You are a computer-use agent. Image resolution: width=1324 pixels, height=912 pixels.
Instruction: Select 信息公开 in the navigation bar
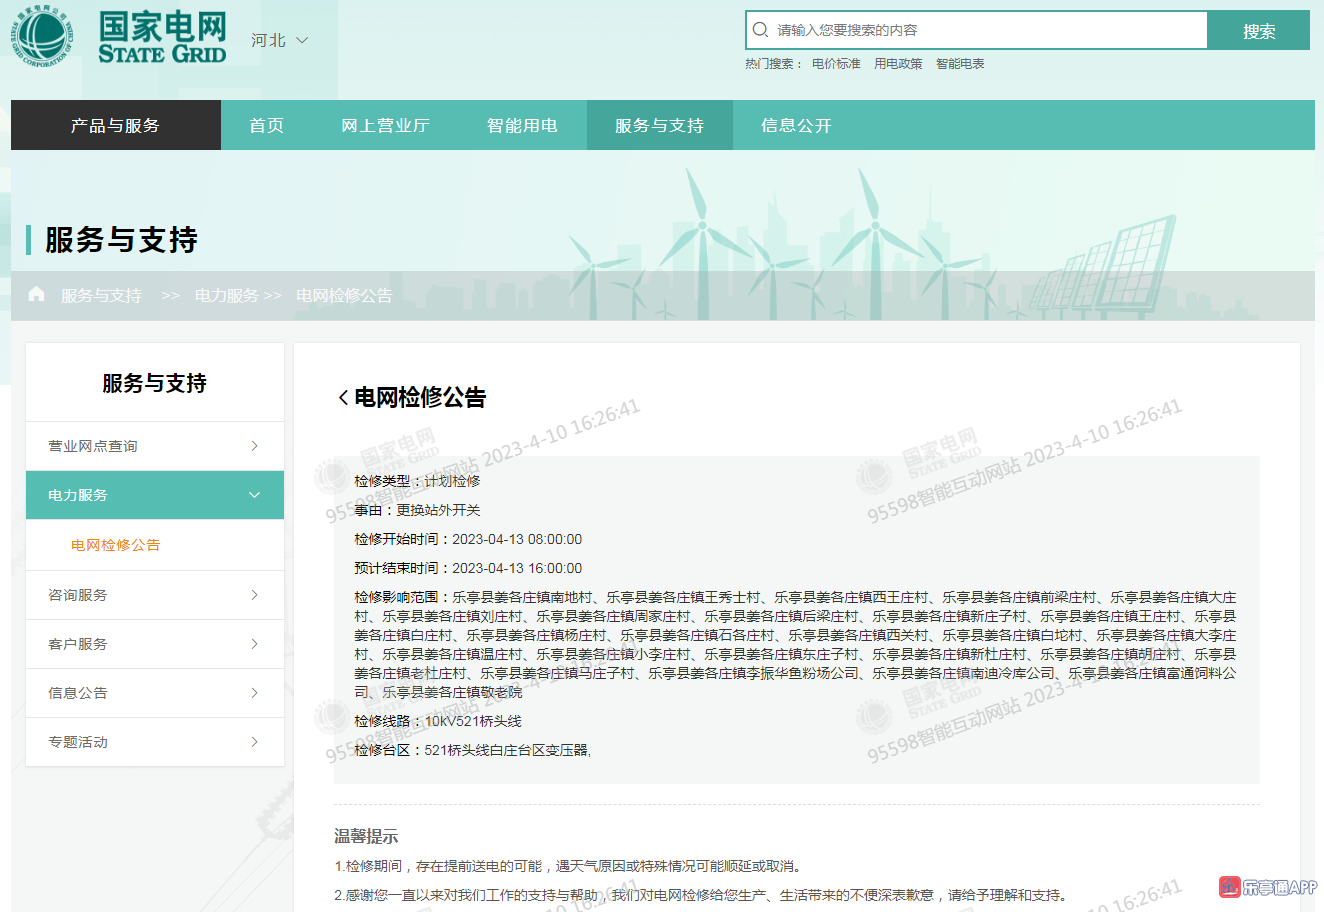tap(796, 125)
